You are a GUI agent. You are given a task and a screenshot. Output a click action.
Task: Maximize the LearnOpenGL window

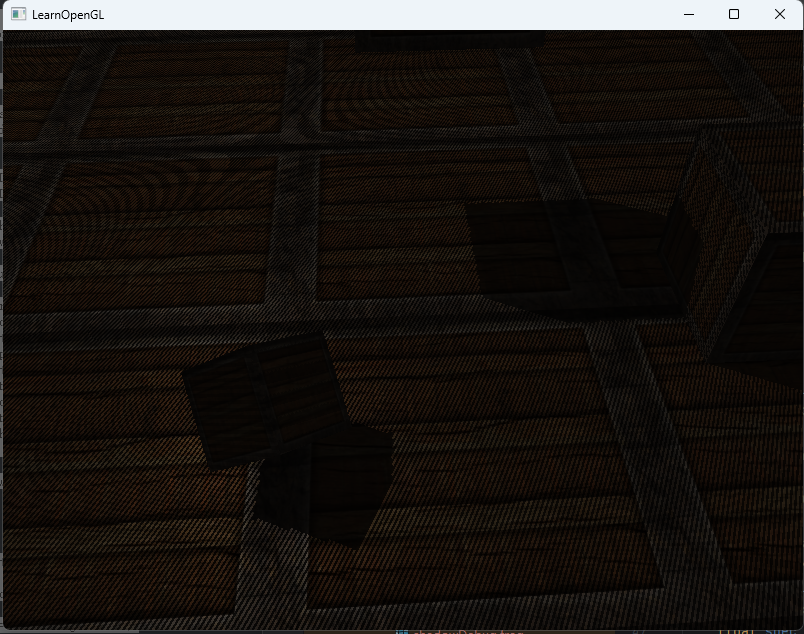734,15
